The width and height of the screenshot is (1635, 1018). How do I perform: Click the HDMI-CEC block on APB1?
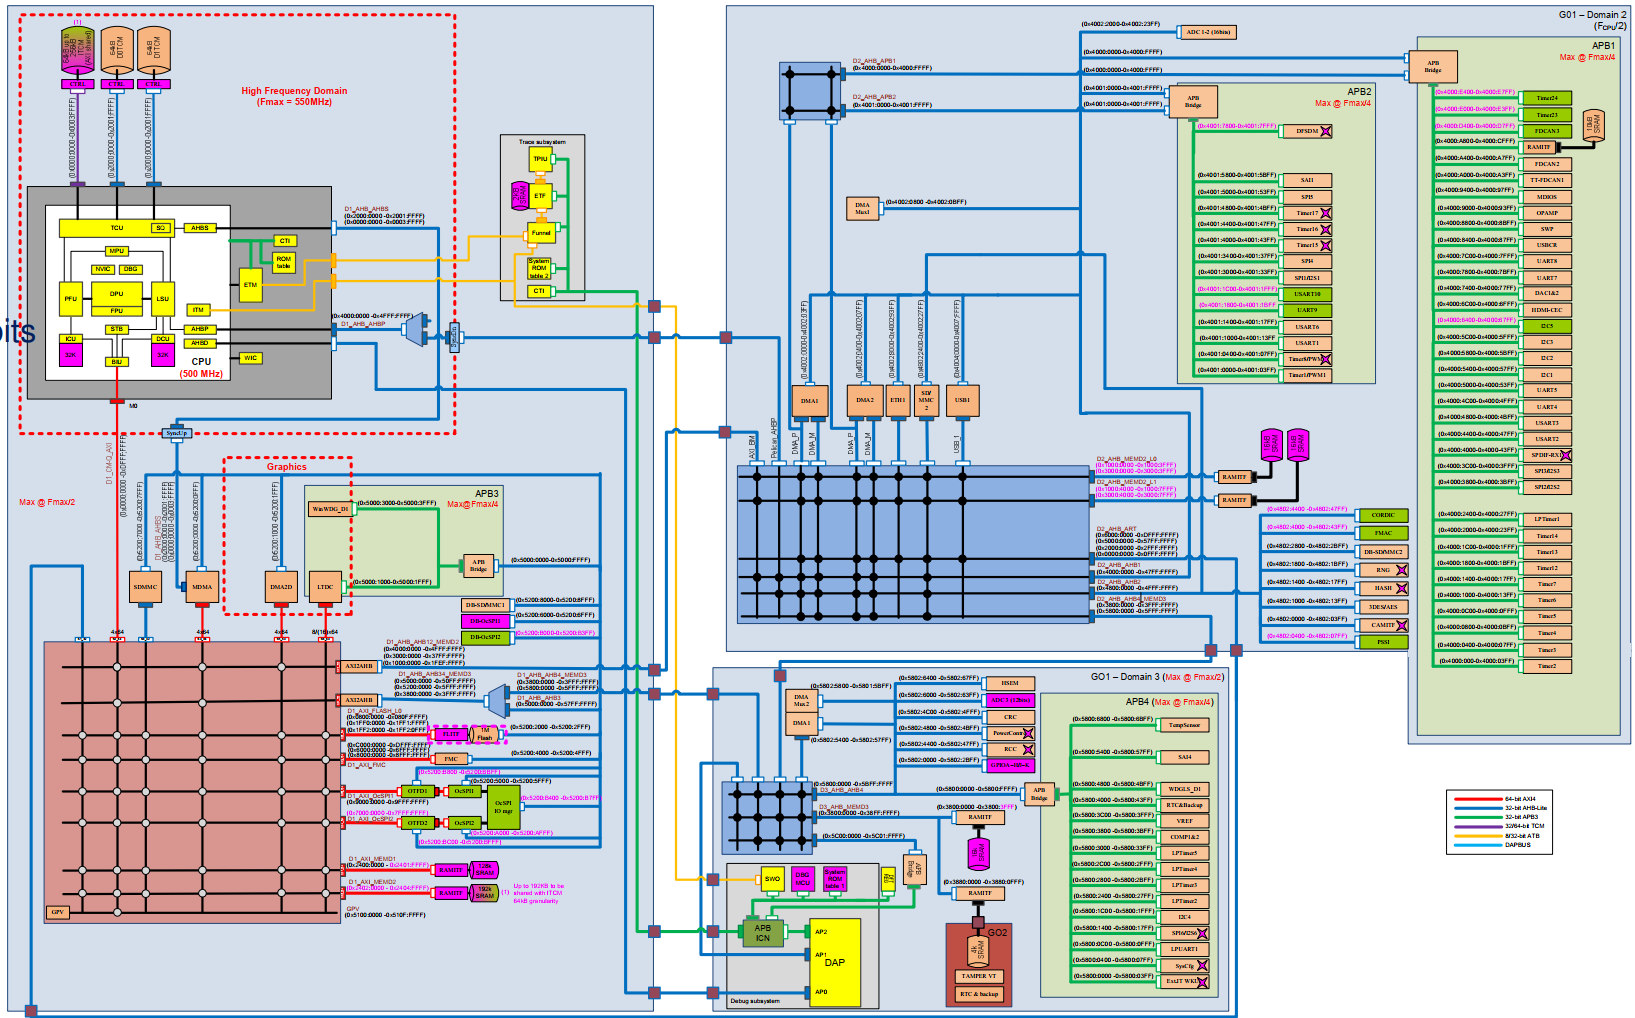pyautogui.click(x=1547, y=310)
